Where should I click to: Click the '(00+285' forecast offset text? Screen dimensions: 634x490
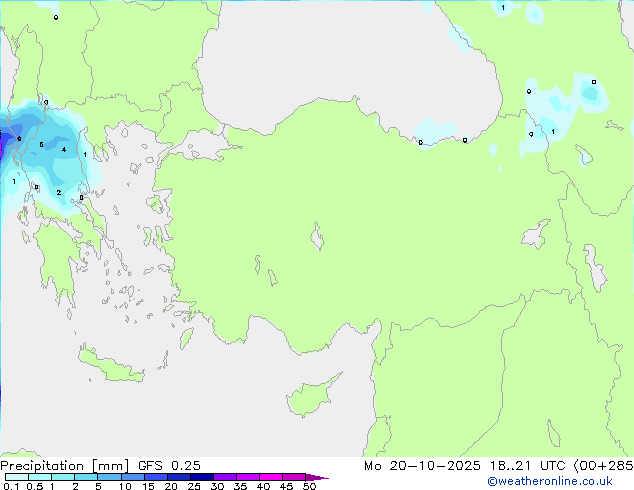pyautogui.click(x=603, y=466)
